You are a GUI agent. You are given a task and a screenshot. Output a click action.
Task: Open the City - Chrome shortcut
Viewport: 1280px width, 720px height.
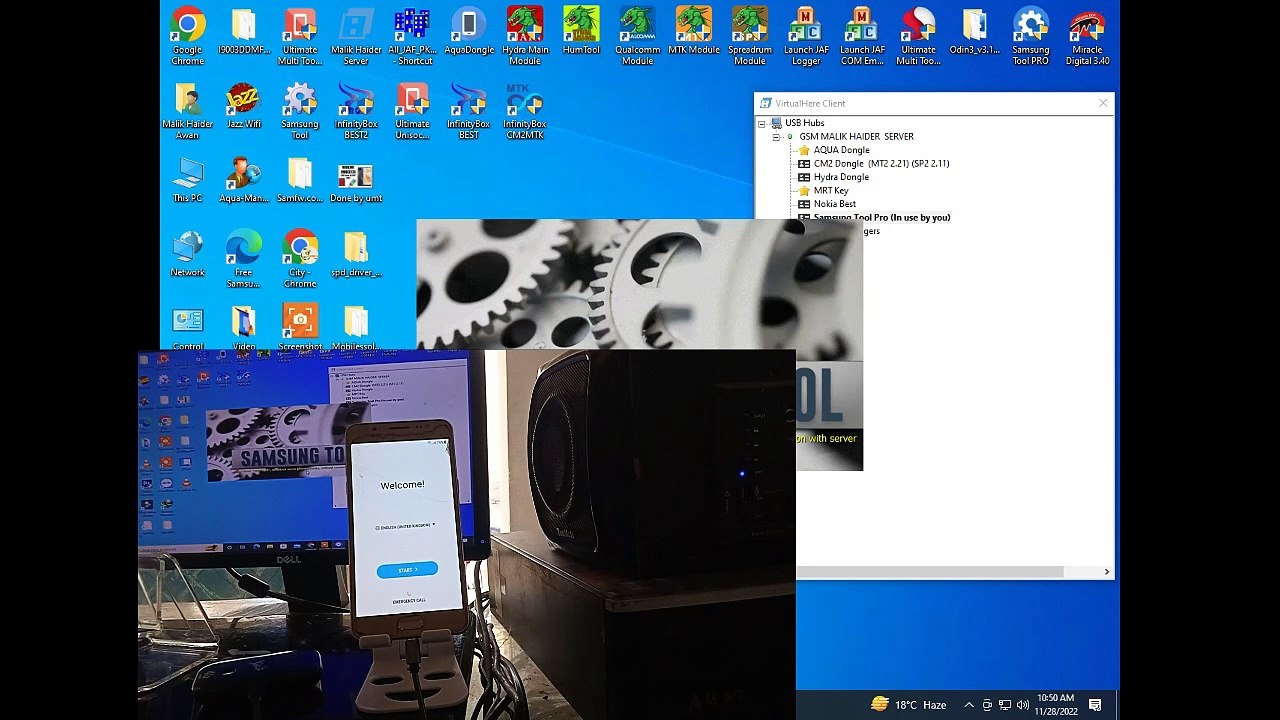pyautogui.click(x=299, y=258)
